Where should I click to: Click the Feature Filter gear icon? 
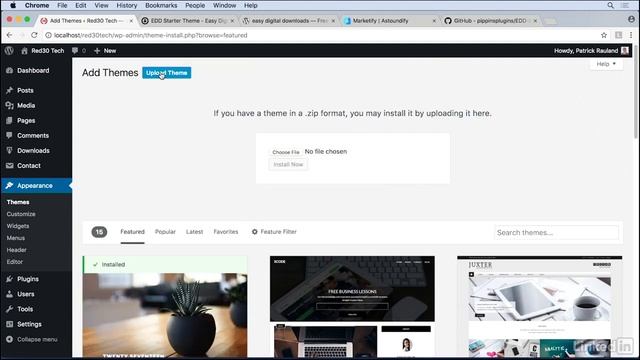point(254,232)
